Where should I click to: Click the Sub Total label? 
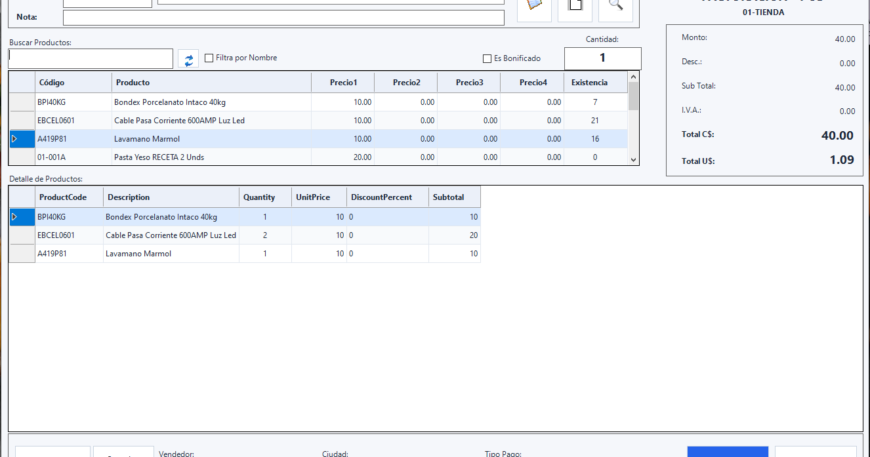point(699,86)
